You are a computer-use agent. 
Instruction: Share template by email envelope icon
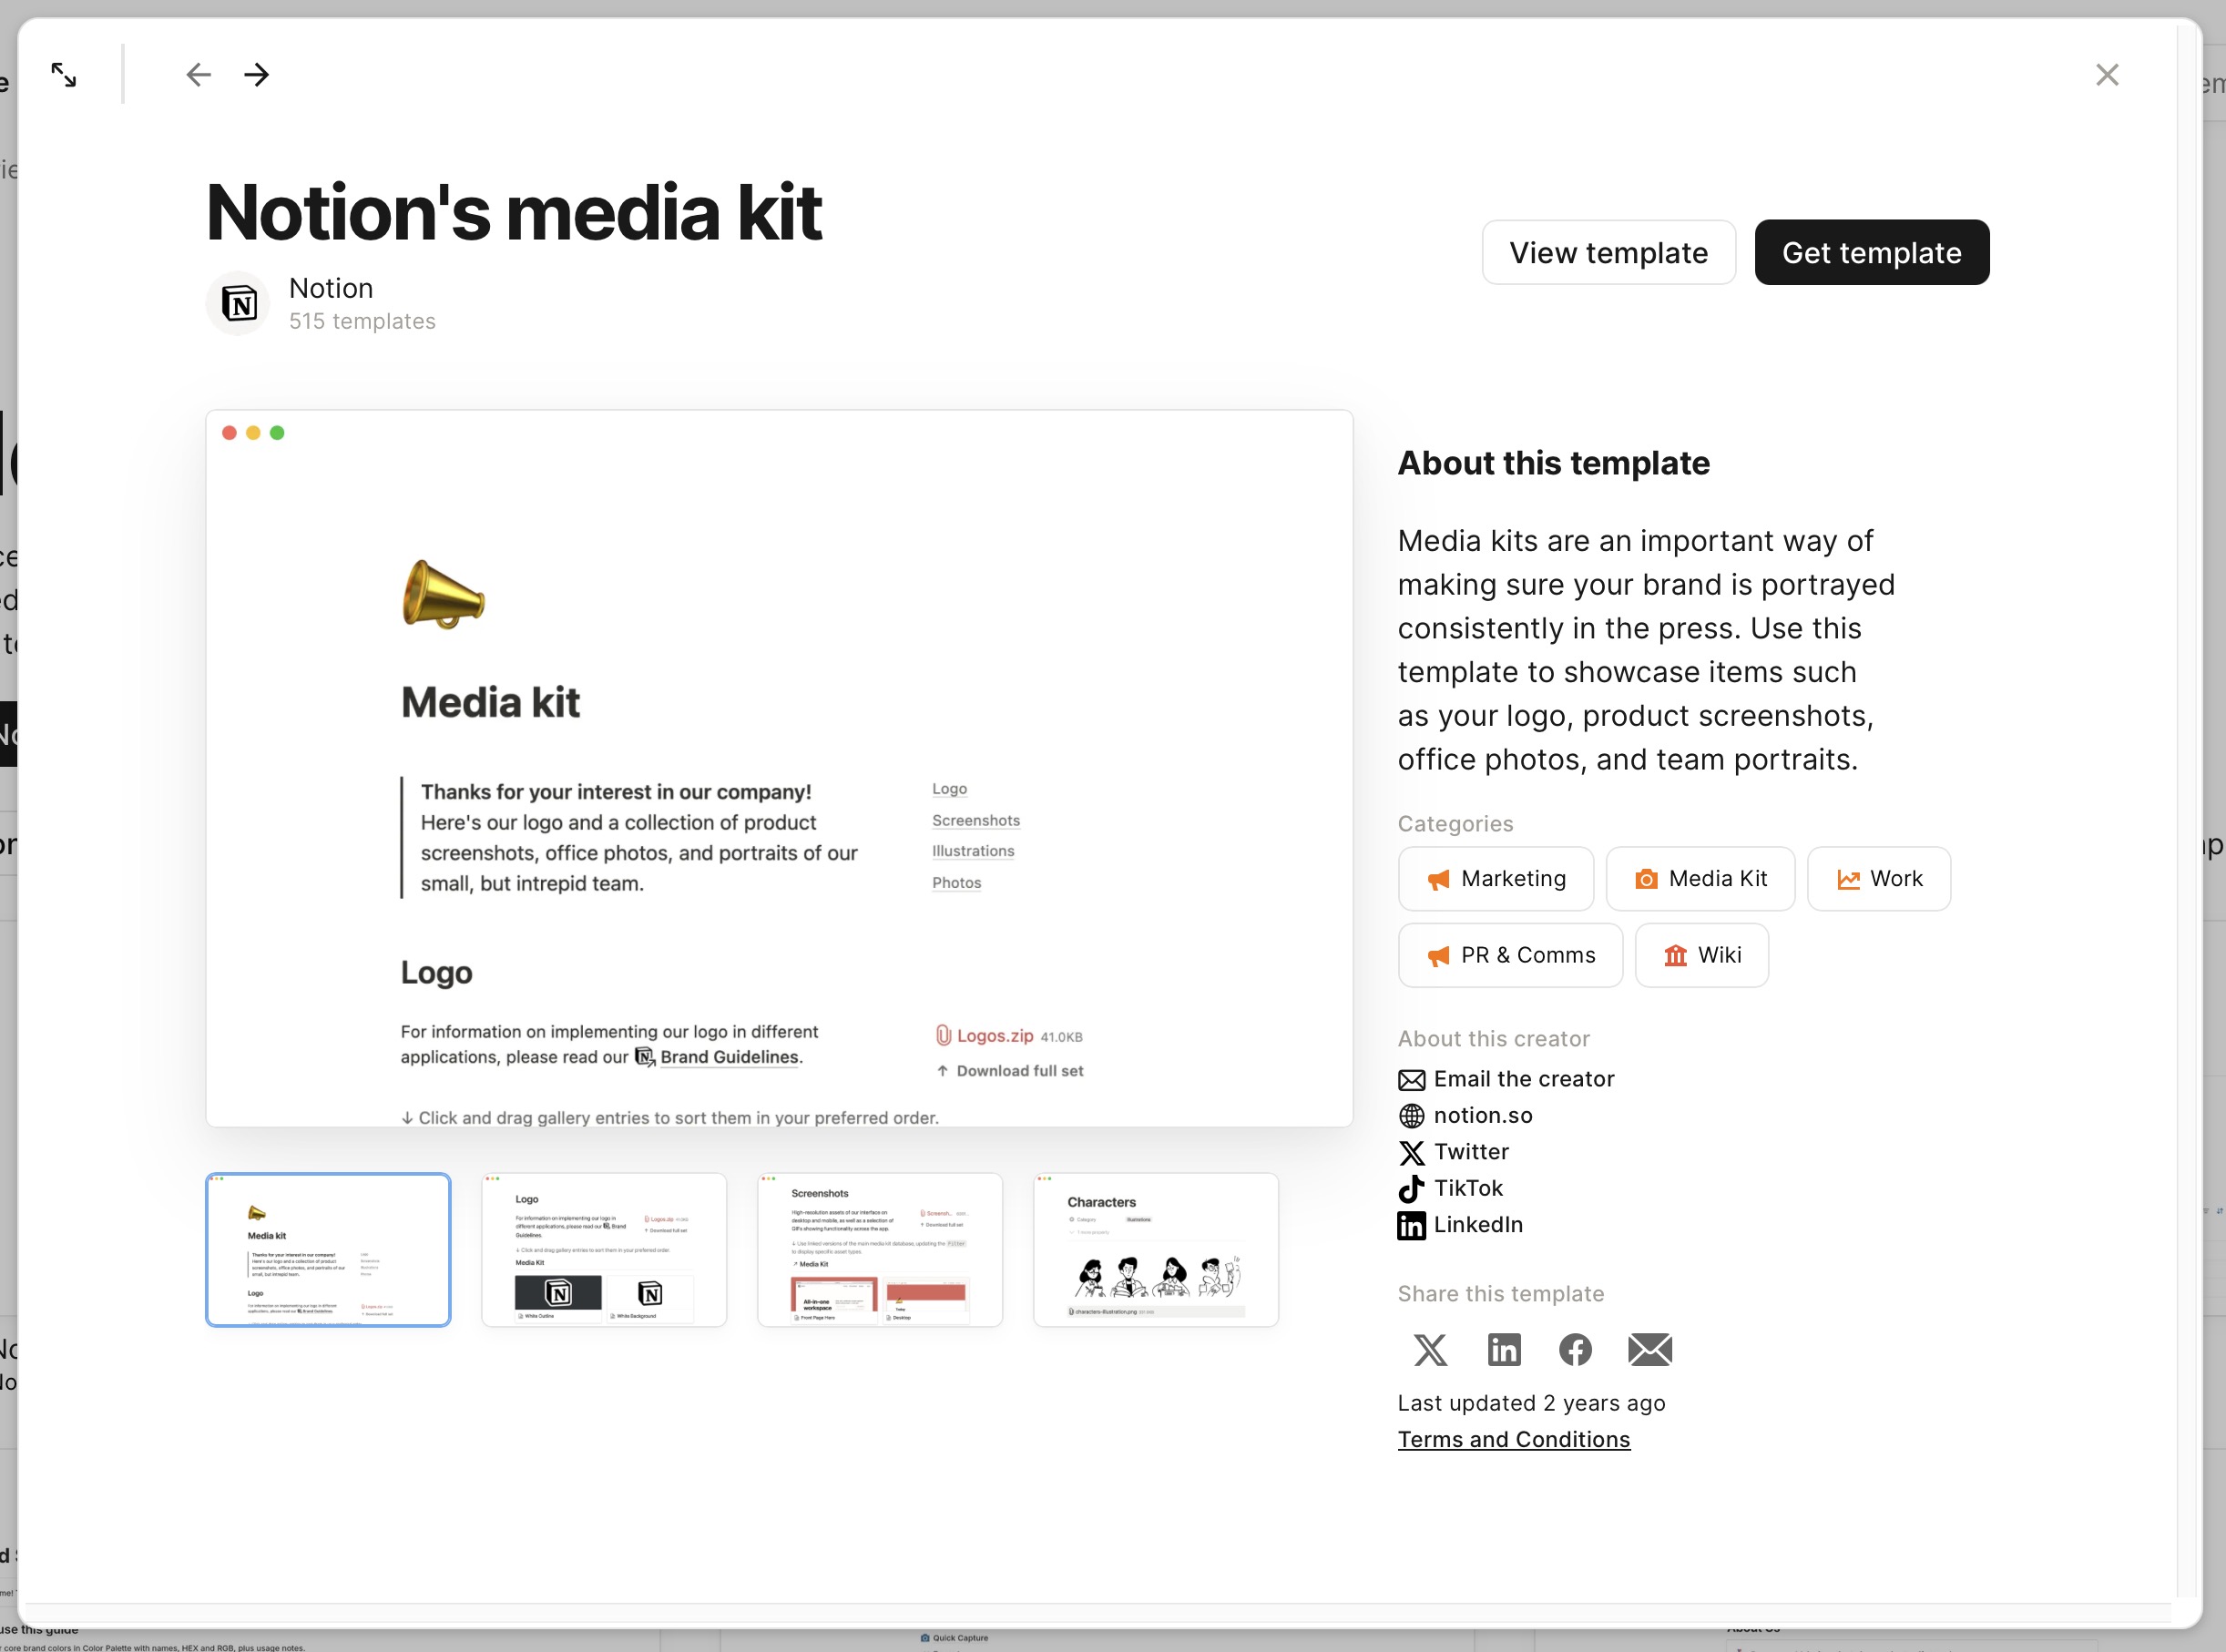pos(1650,1350)
